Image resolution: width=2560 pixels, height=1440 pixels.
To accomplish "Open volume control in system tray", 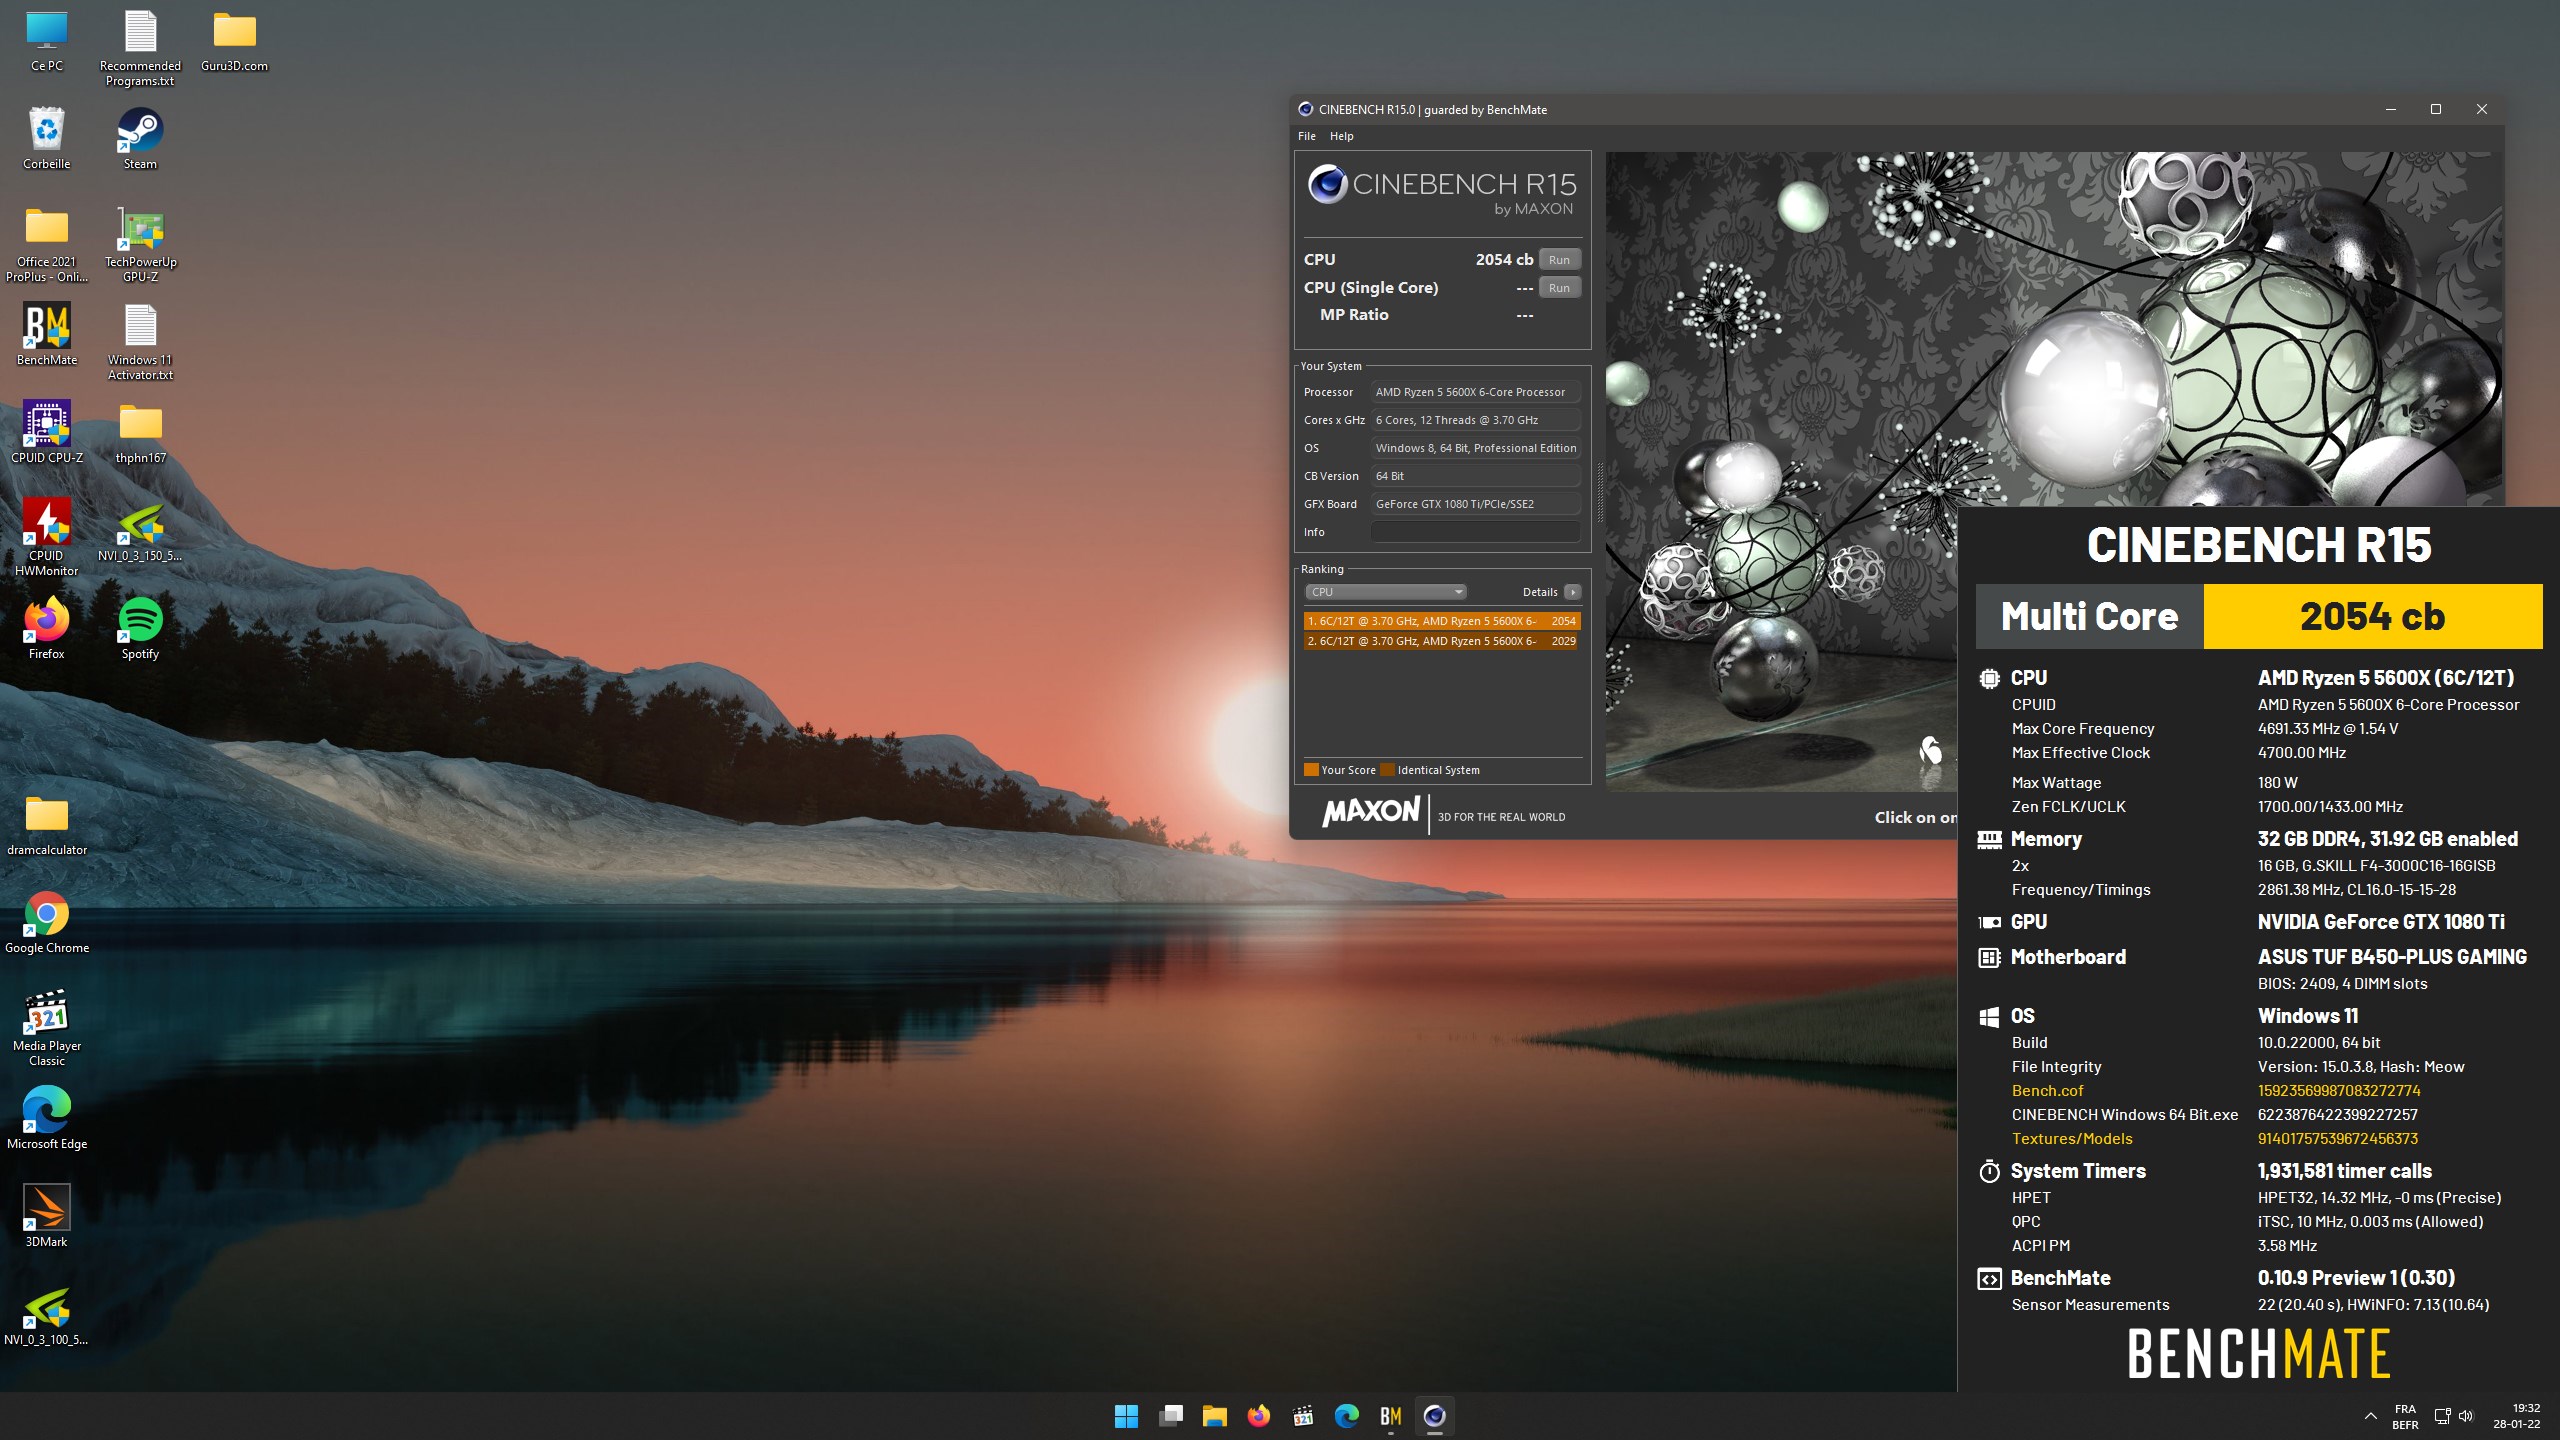I will (2466, 1416).
